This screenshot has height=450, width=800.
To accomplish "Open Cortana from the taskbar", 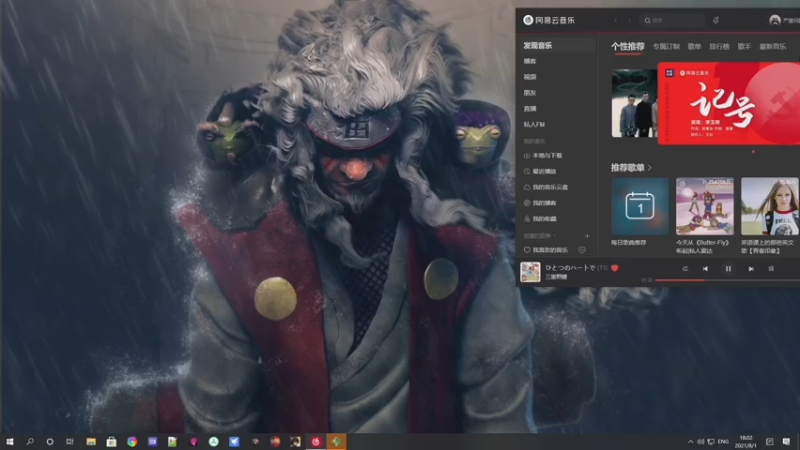I will tap(49, 441).
